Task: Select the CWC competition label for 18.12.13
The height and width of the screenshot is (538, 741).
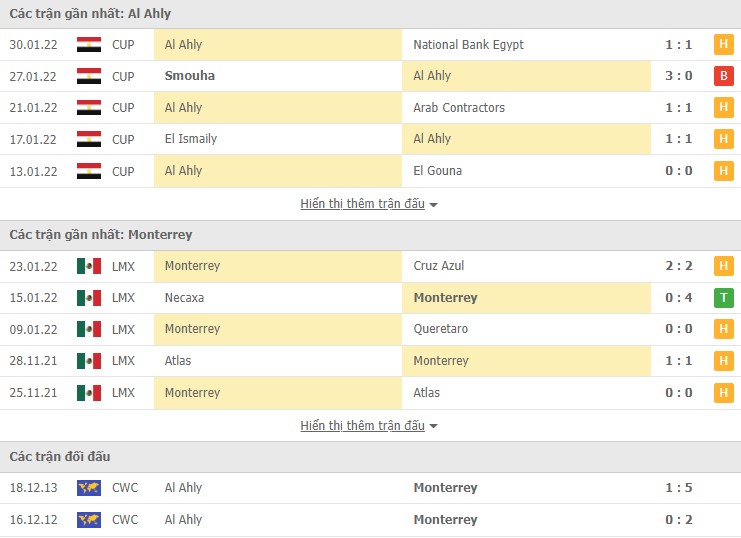Action: pos(125,488)
